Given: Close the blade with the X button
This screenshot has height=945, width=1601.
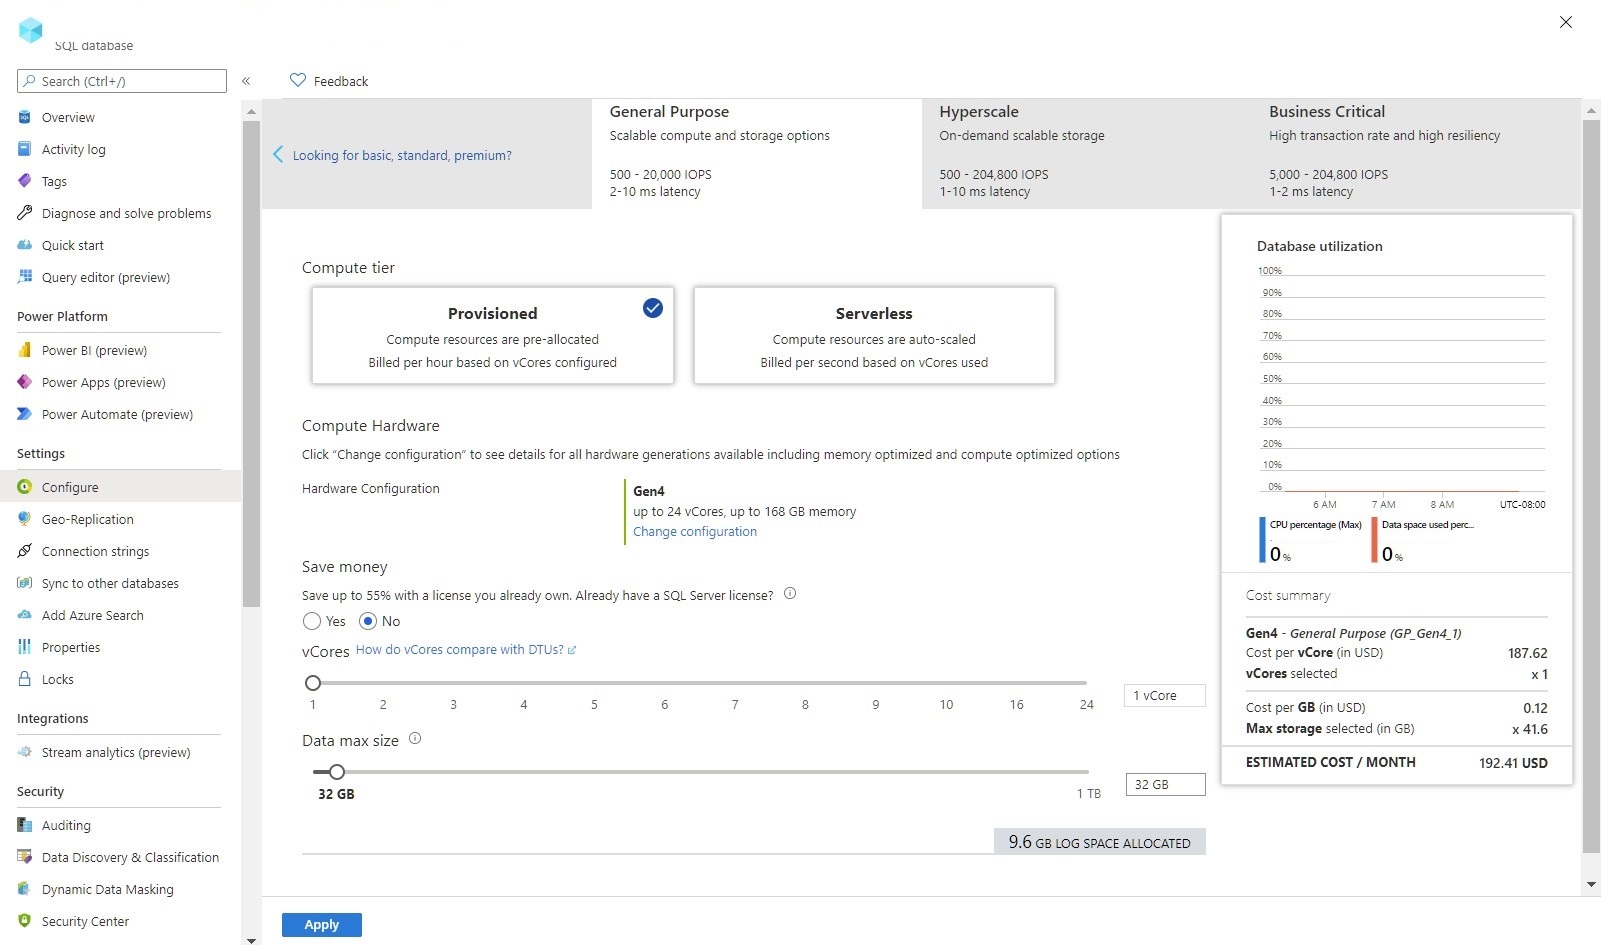Looking at the screenshot, I should point(1566,22).
